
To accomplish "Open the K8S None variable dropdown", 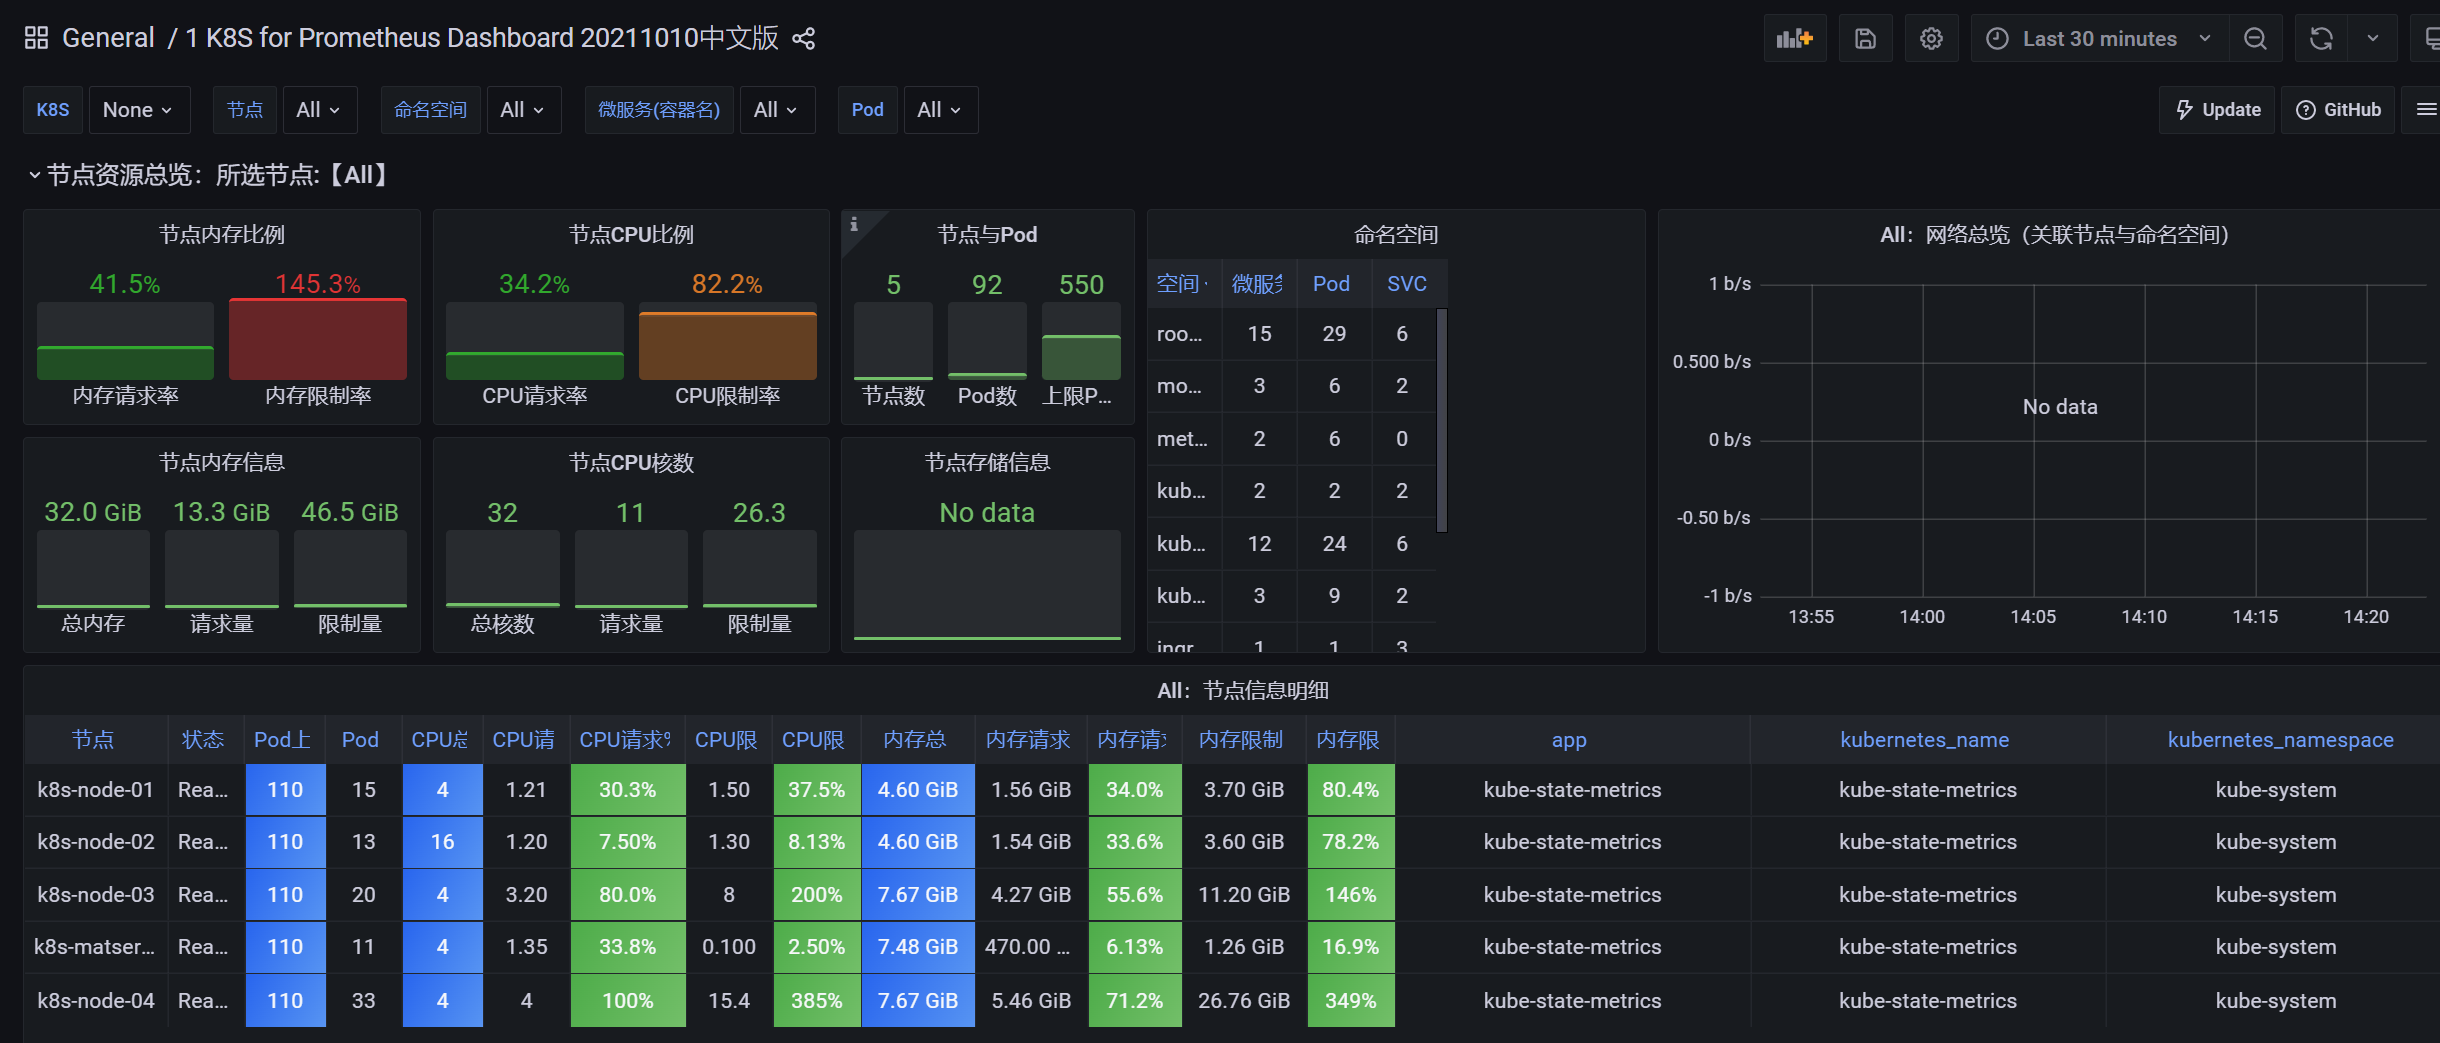I will pos(139,110).
